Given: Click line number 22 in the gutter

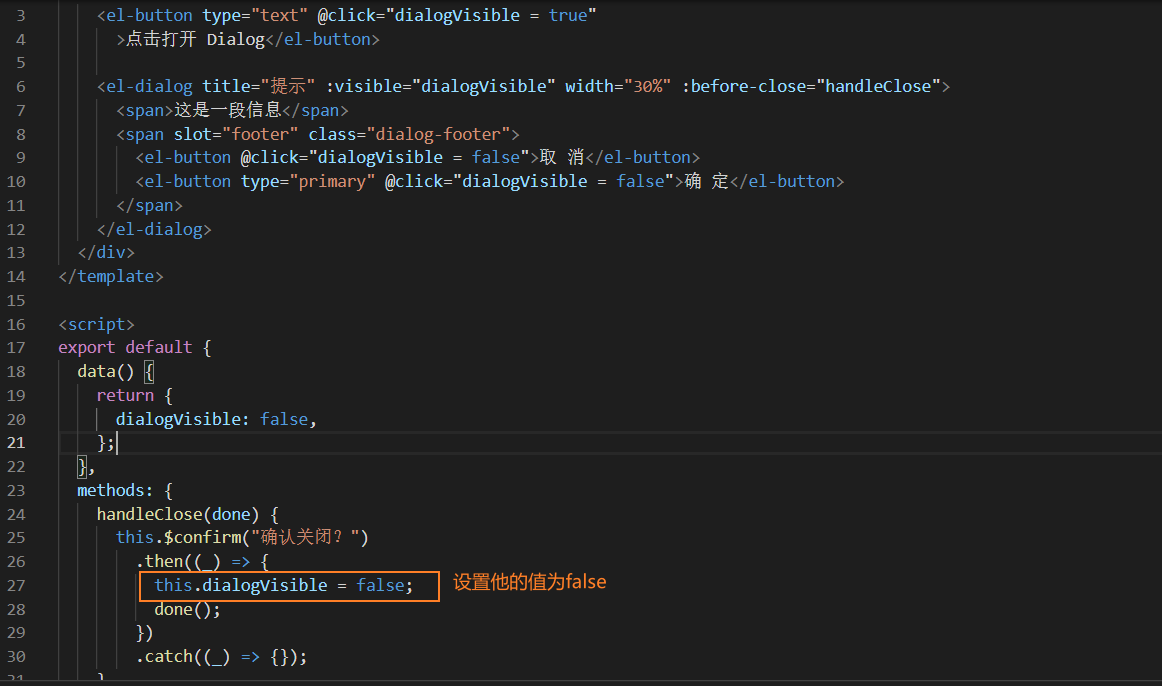Looking at the screenshot, I should (16, 467).
